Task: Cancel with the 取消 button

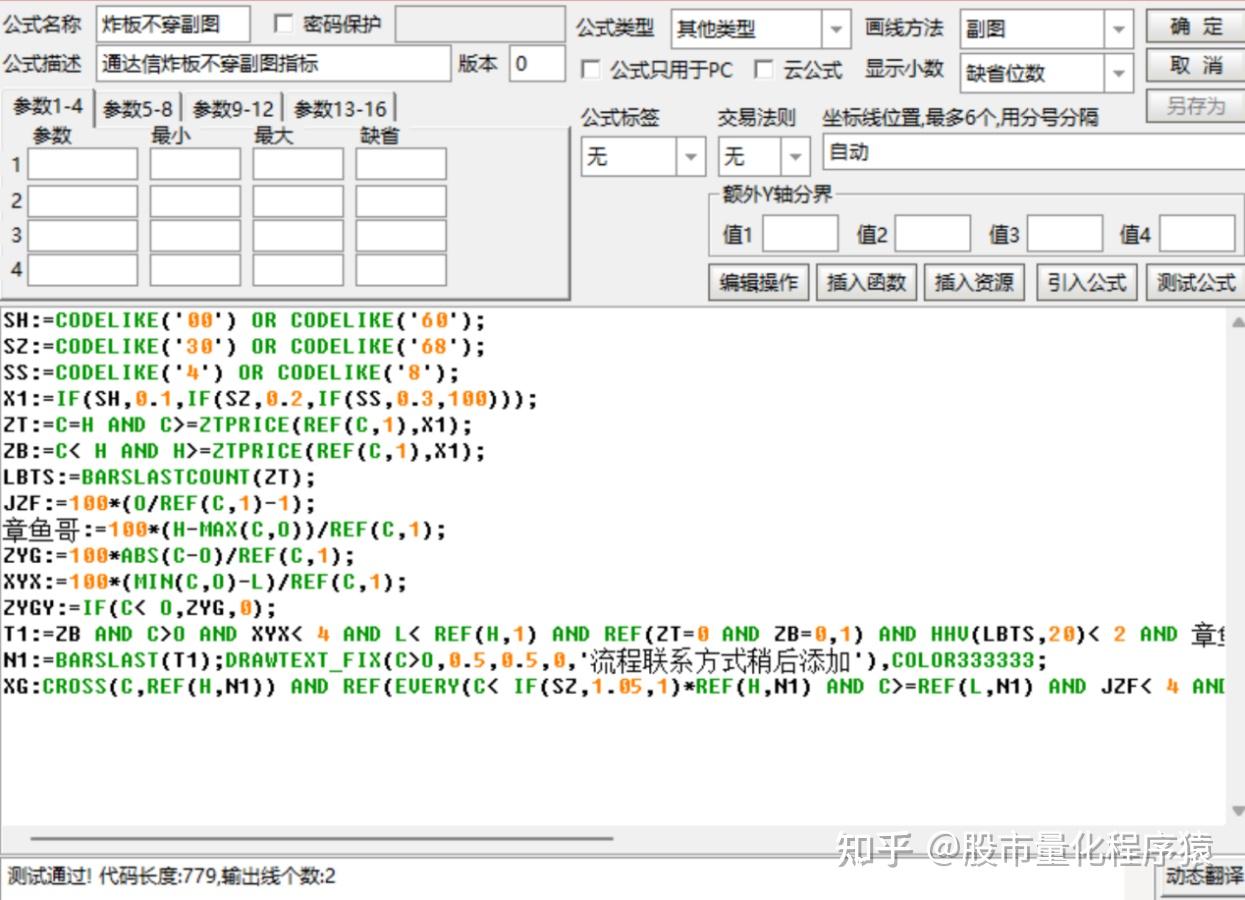Action: [1195, 66]
